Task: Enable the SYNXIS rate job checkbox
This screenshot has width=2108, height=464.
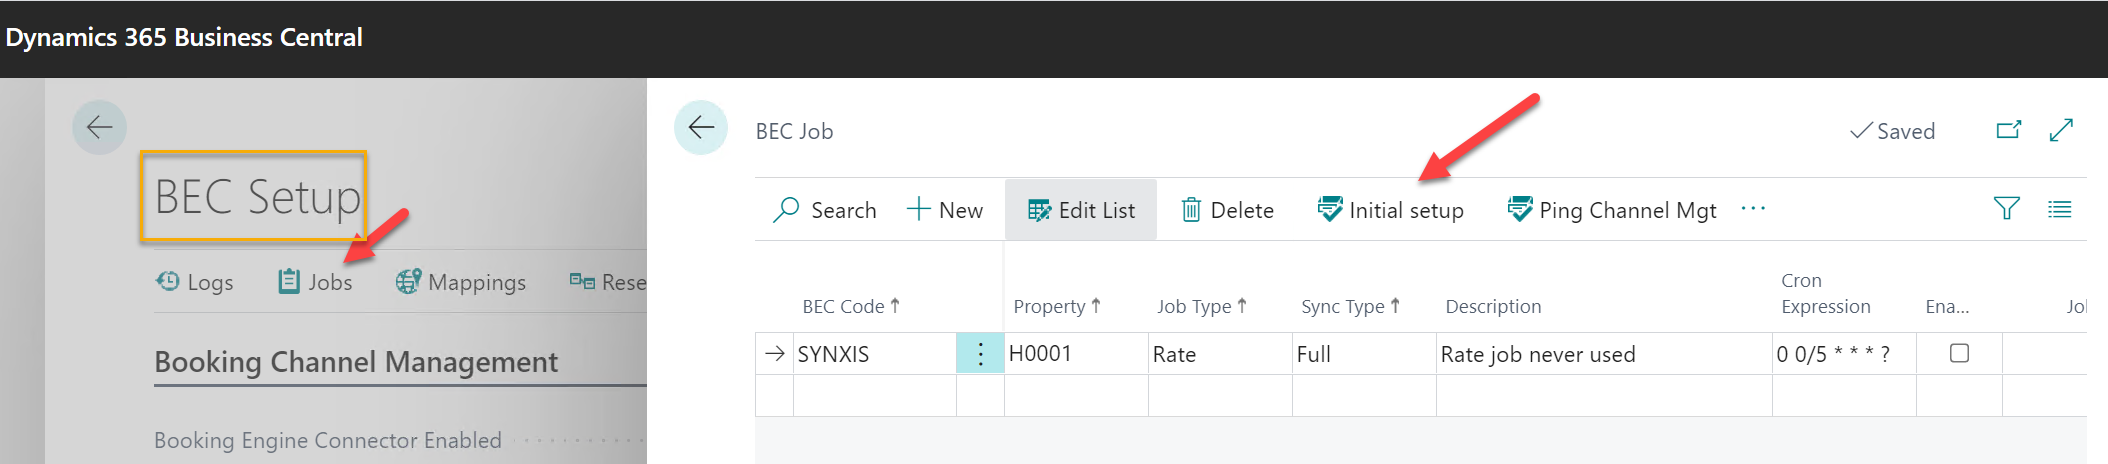Action: [x=1959, y=353]
